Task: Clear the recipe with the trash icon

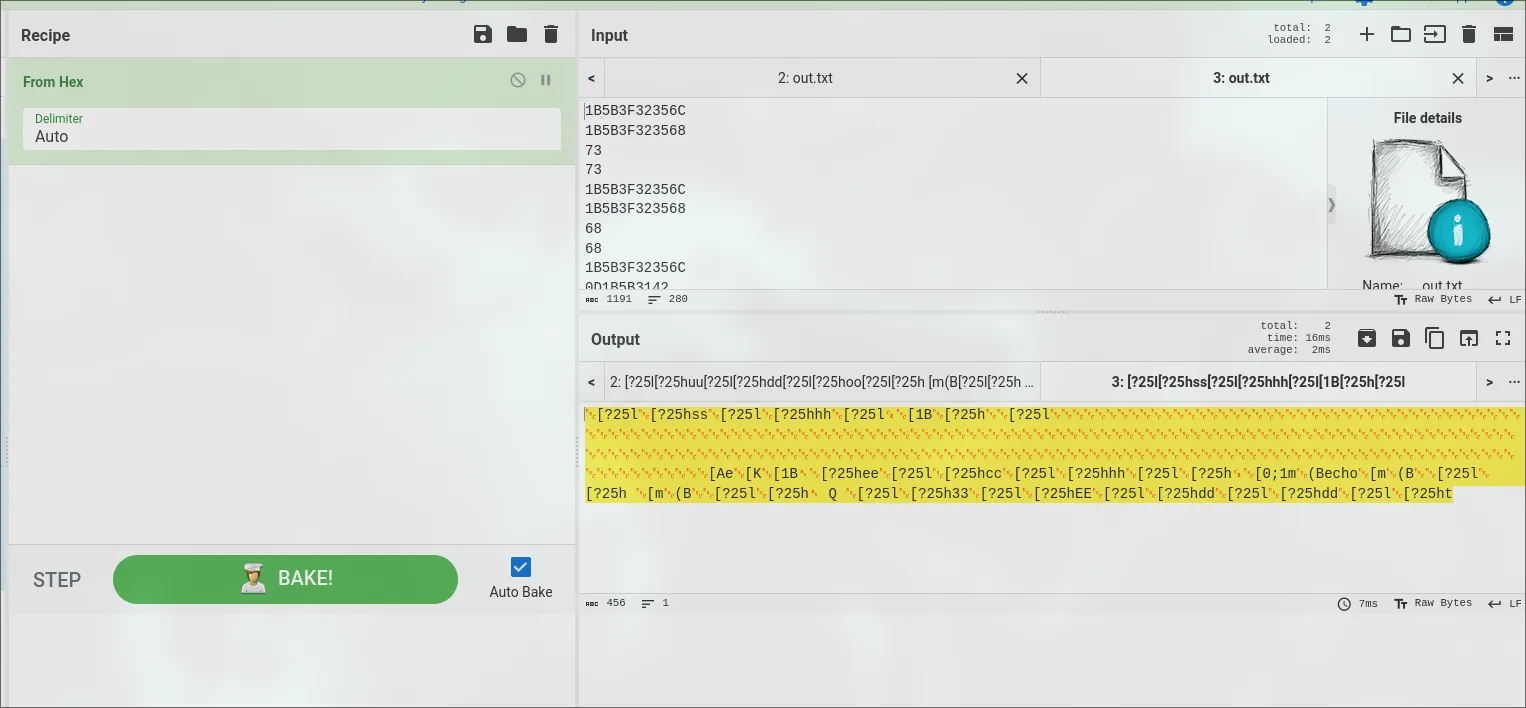Action: click(x=551, y=35)
